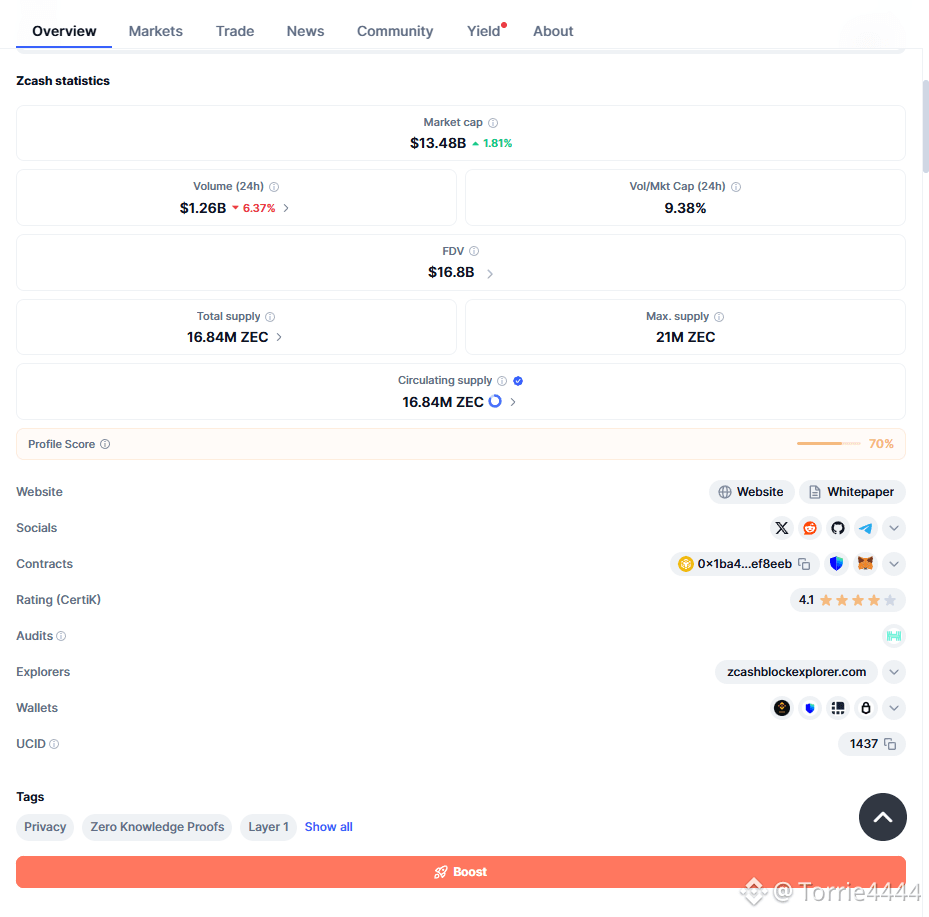Show info tooltip for UCID
Screen dimensions: 929x917
point(54,744)
